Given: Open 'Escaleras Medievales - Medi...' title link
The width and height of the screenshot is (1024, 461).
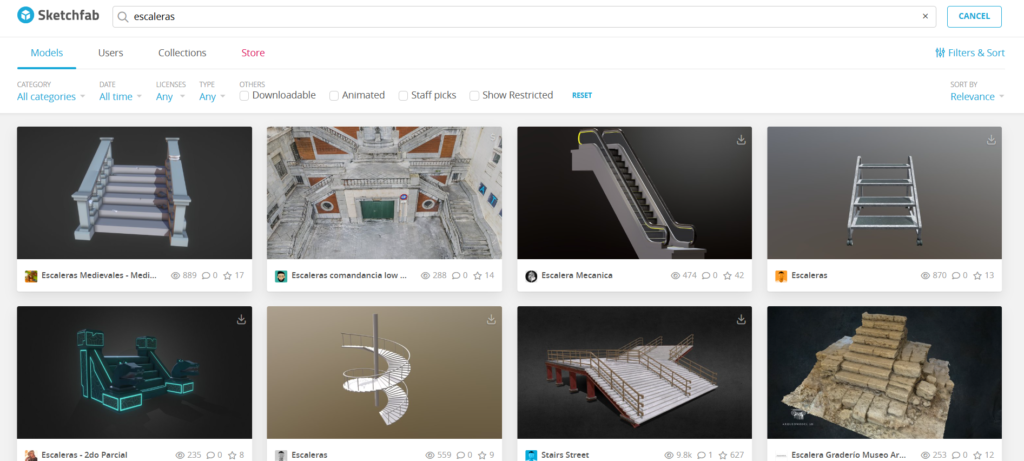Looking at the screenshot, I should 99,276.
